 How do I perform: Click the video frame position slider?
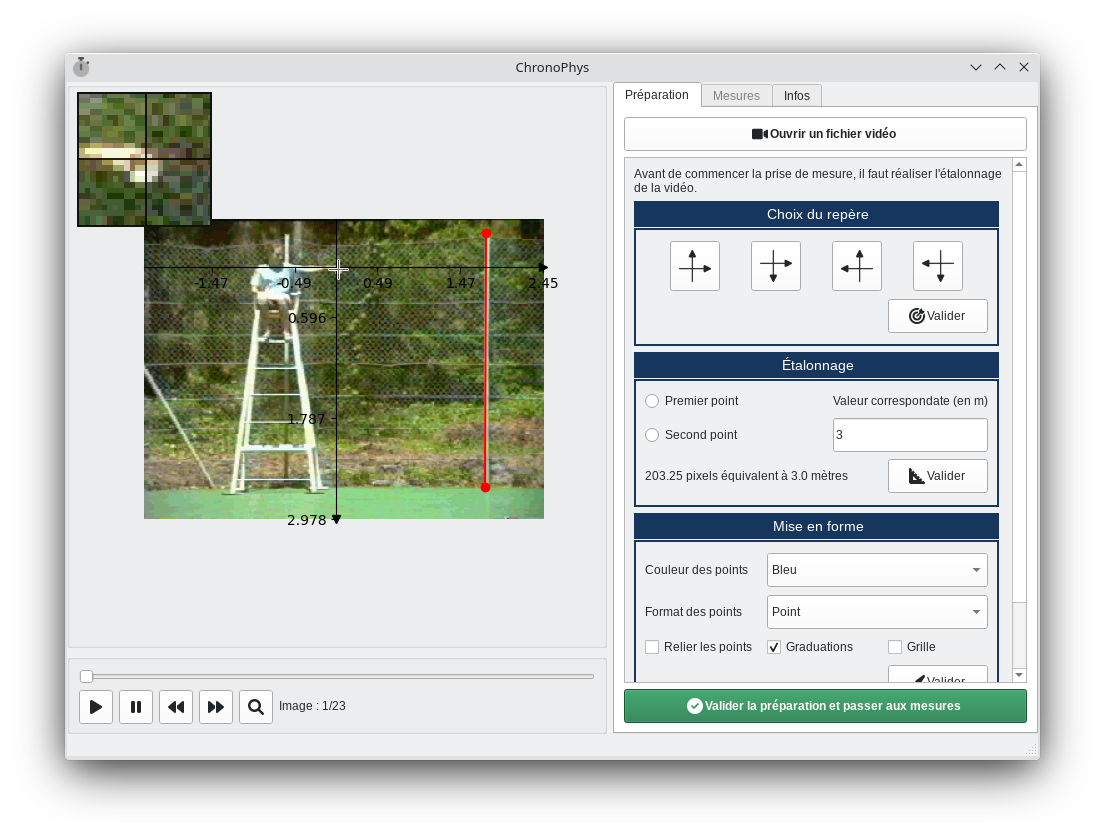pyautogui.click(x=340, y=677)
